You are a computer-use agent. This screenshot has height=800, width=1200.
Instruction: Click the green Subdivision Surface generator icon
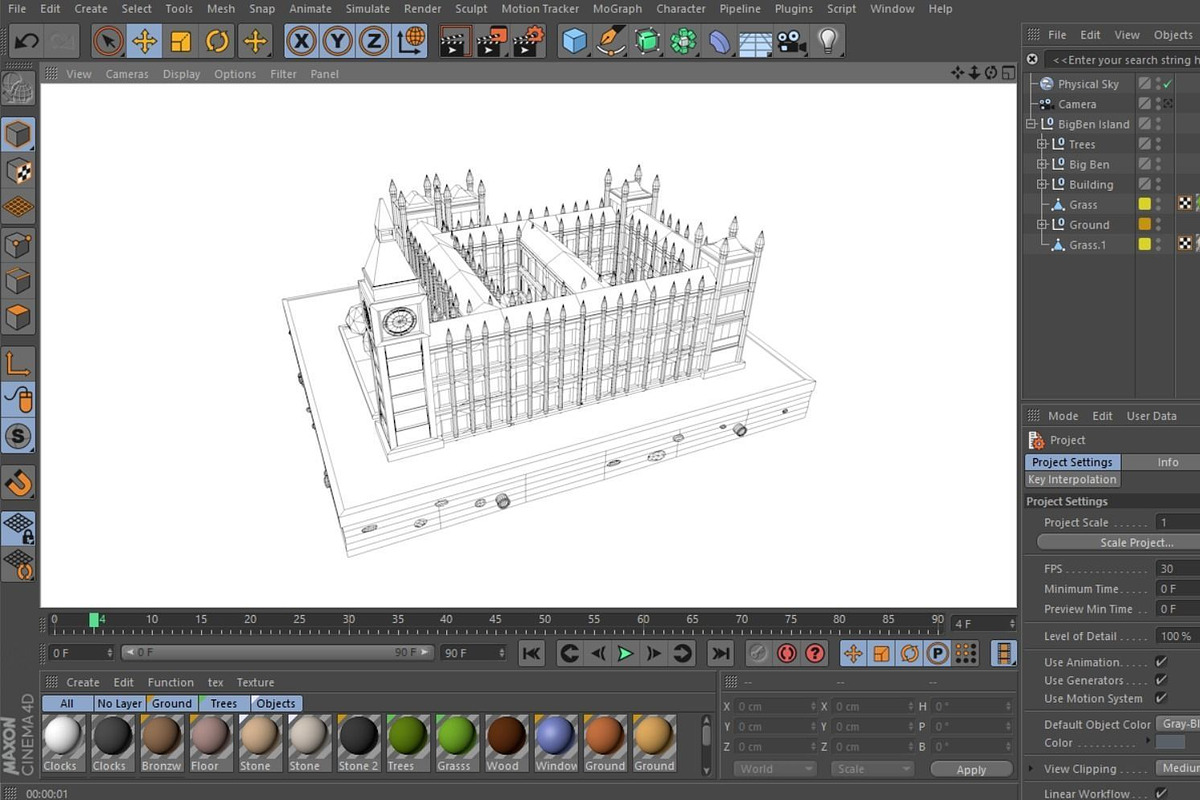coord(647,41)
